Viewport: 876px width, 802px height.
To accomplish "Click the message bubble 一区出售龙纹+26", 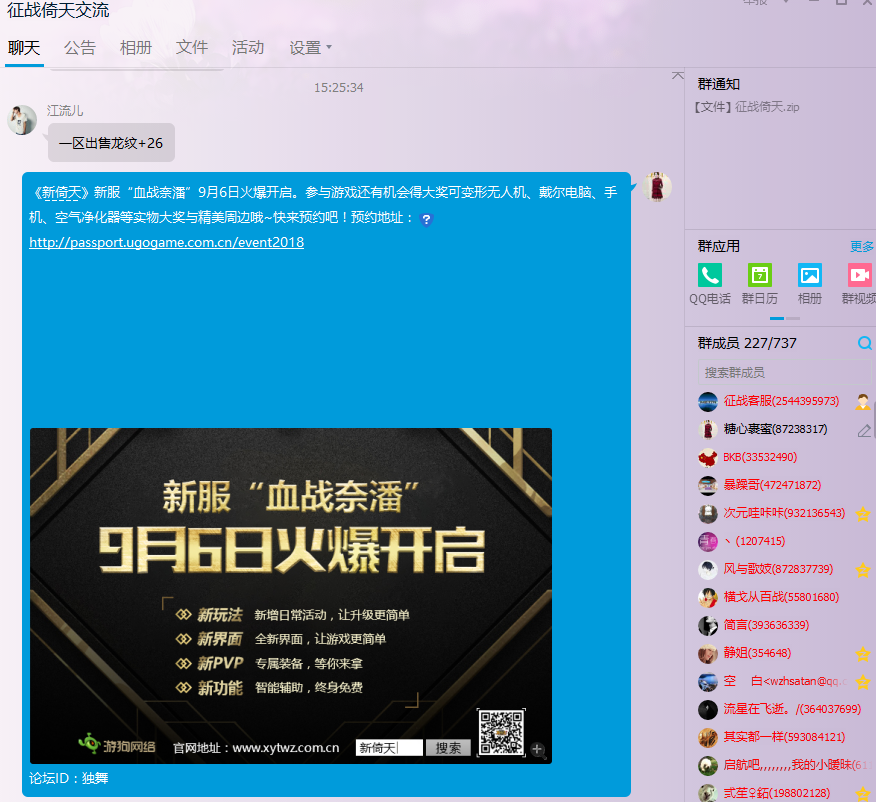I will [111, 143].
